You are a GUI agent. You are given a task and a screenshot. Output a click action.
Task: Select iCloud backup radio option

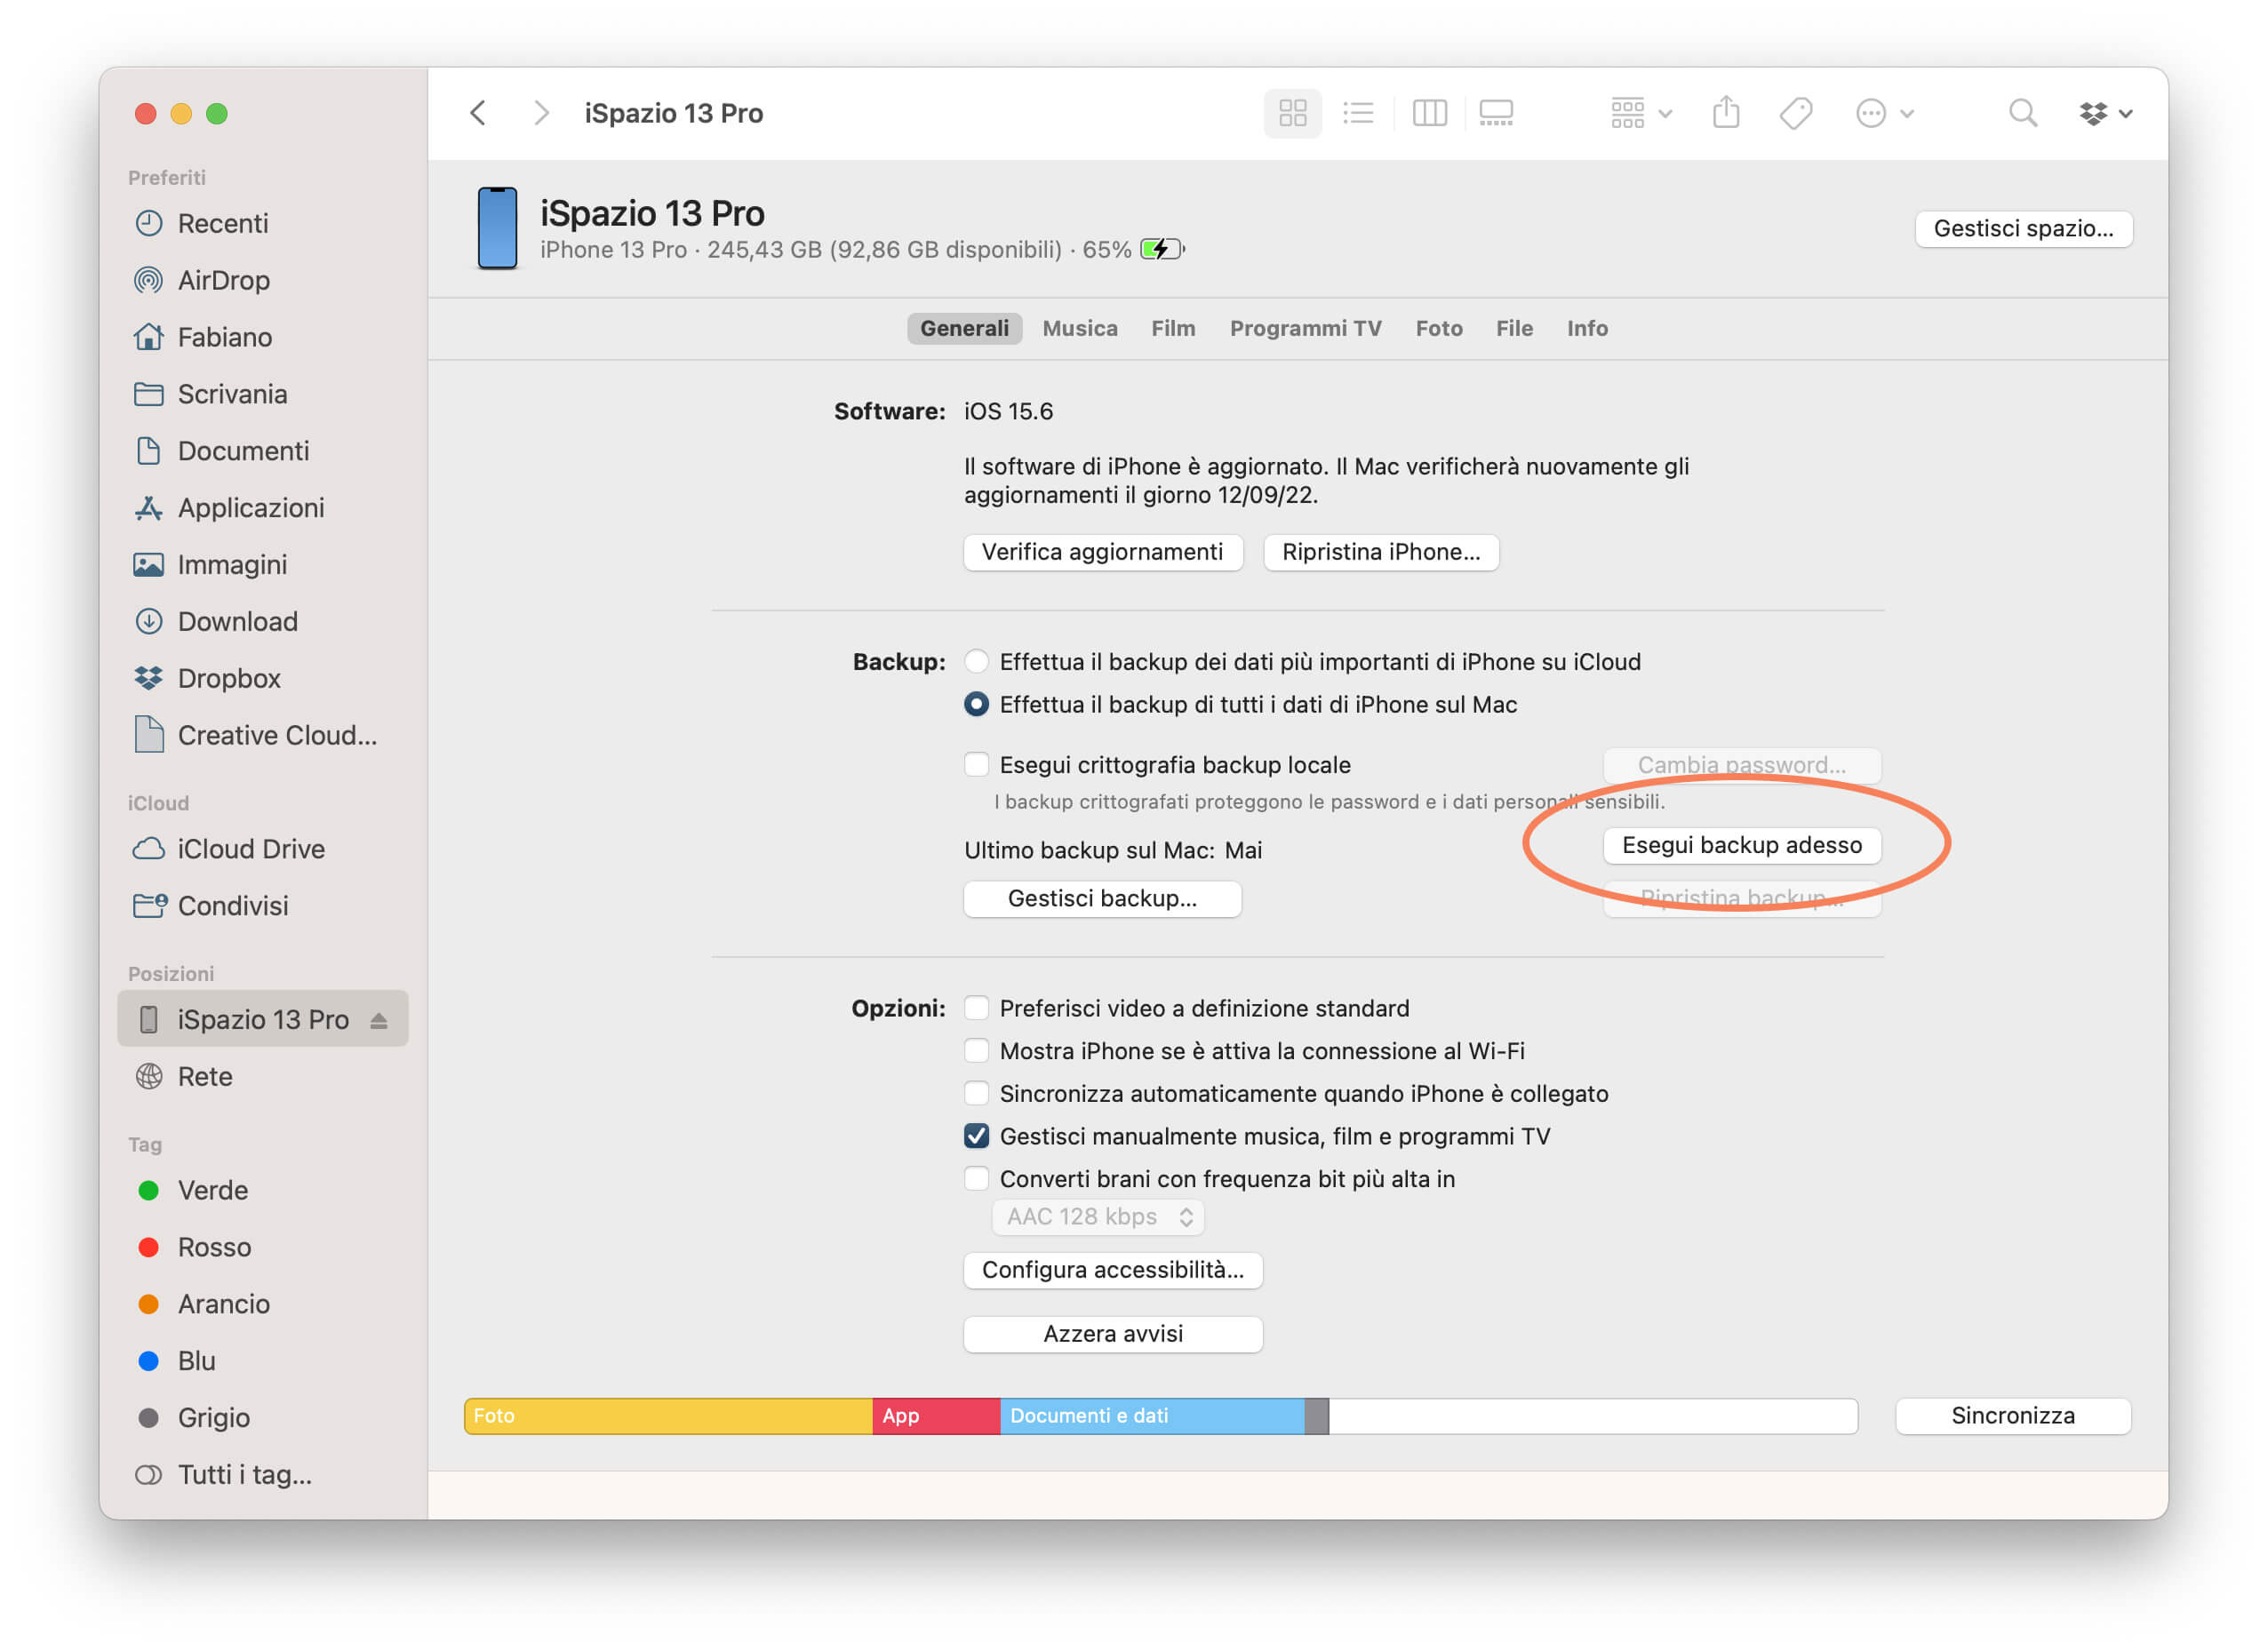point(976,662)
